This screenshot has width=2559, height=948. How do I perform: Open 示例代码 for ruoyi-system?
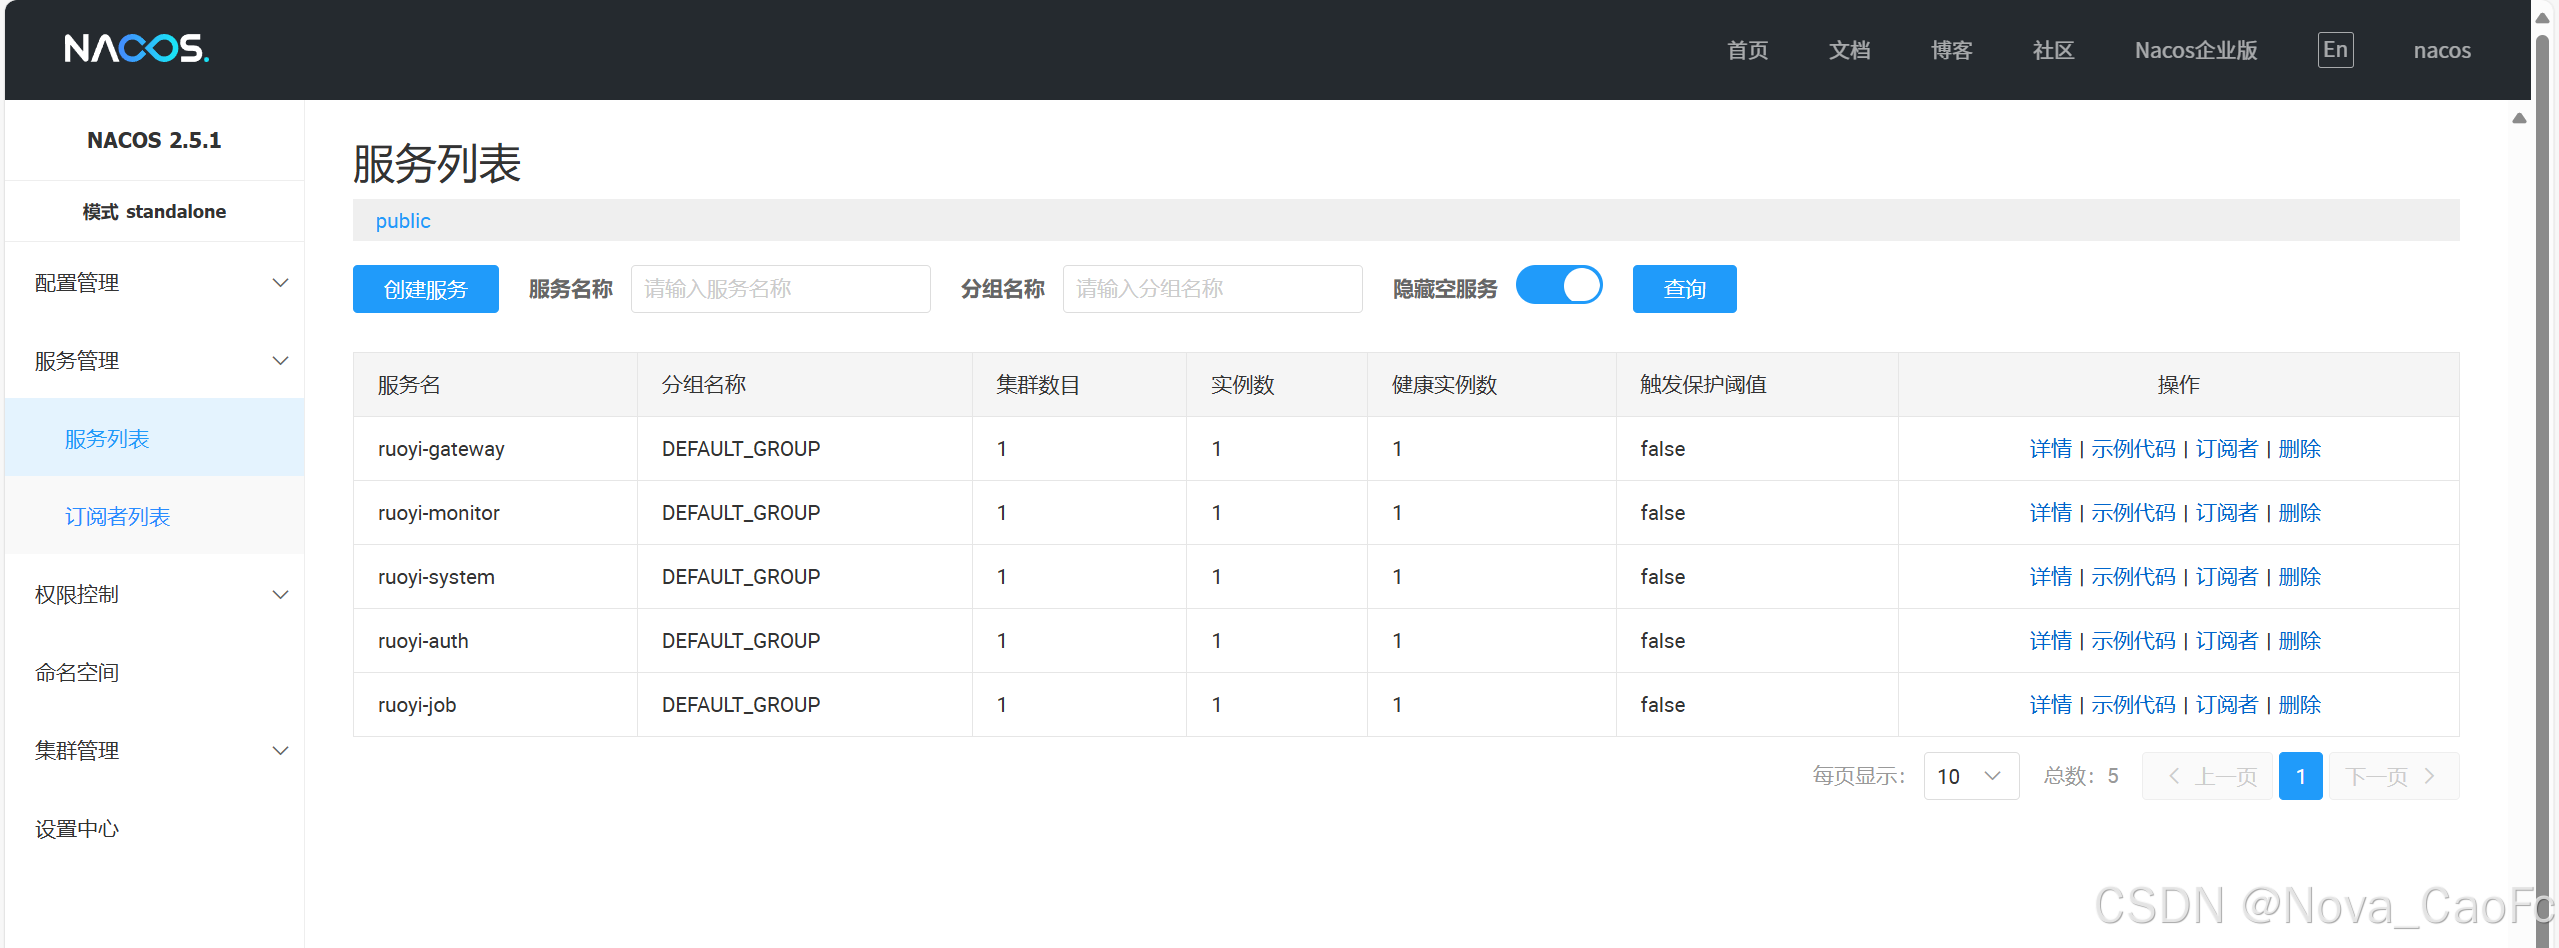click(2133, 577)
